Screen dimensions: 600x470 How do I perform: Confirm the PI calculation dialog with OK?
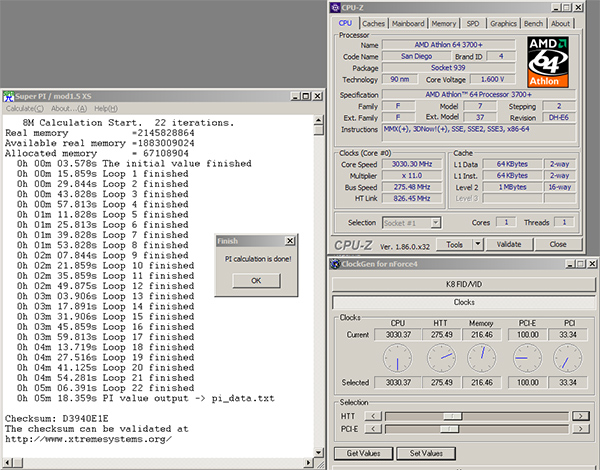tap(256, 281)
